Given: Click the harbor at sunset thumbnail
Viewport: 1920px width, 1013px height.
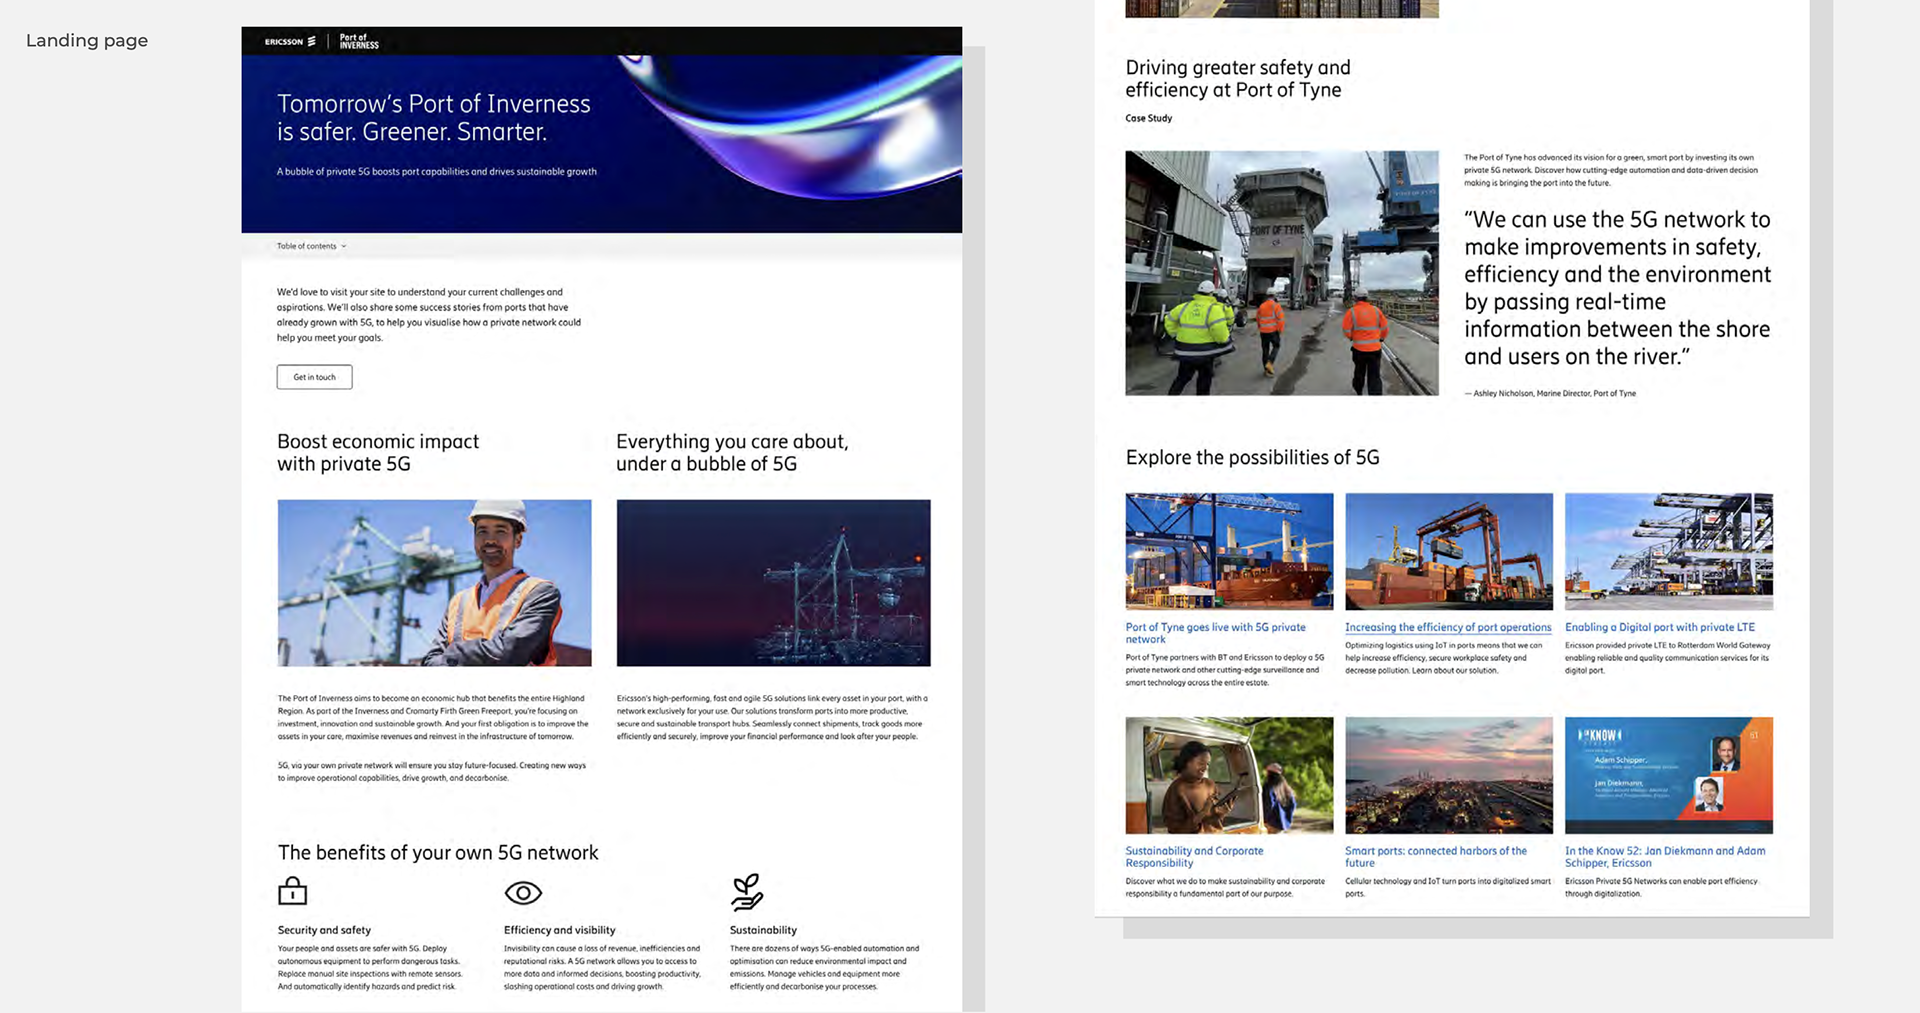Looking at the screenshot, I should pyautogui.click(x=1449, y=775).
